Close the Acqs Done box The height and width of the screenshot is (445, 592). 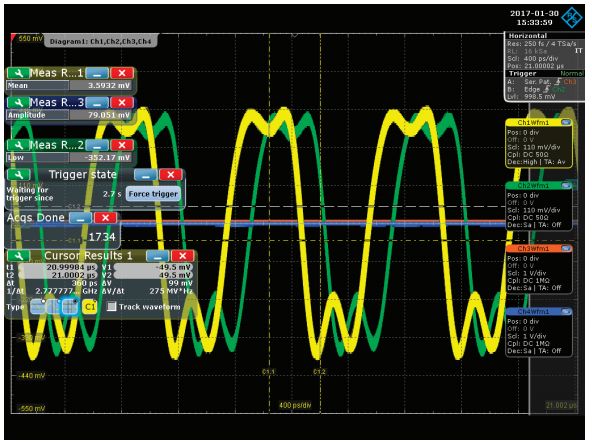pyautogui.click(x=105, y=218)
